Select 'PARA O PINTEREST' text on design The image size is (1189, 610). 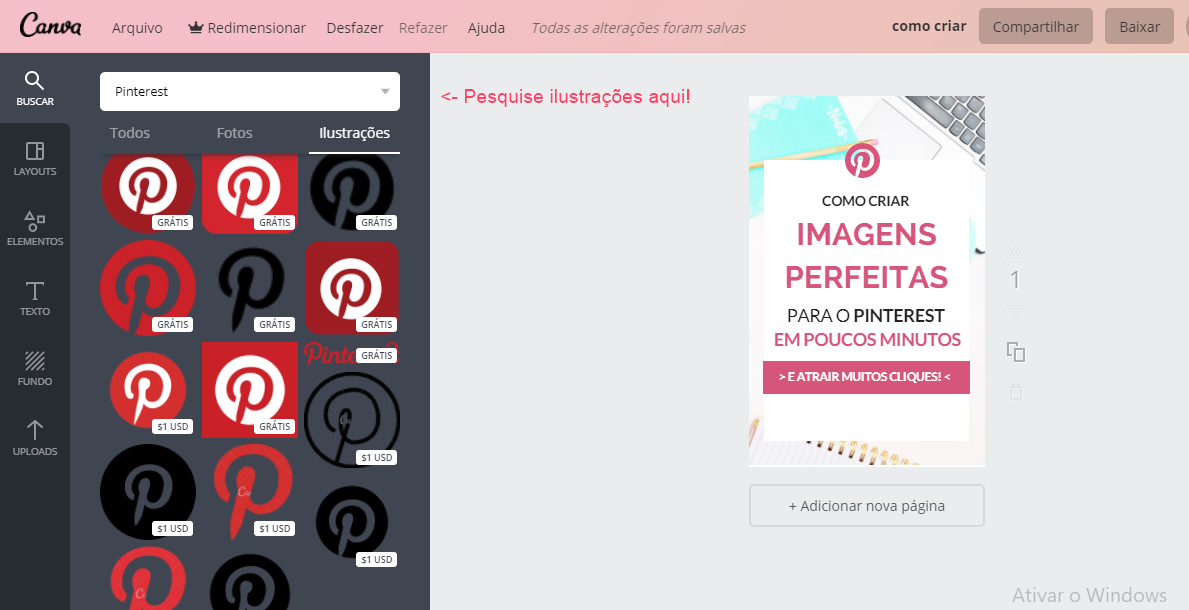tap(865, 315)
